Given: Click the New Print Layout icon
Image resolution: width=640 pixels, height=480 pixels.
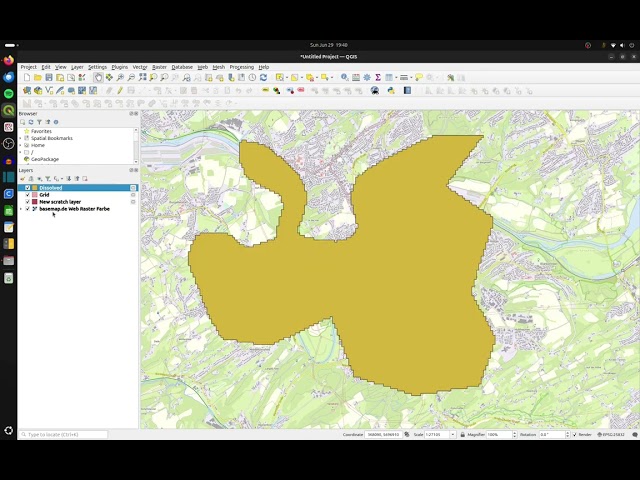Looking at the screenshot, I should 60,78.
